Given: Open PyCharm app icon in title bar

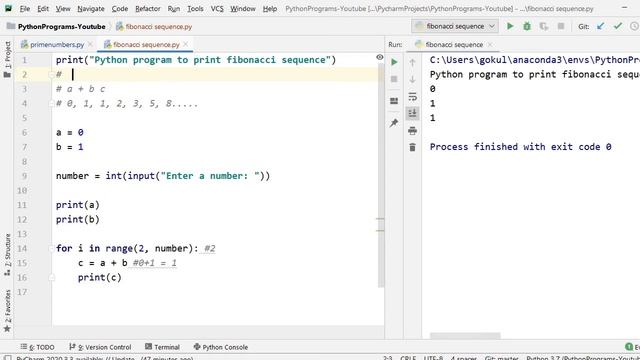Looking at the screenshot, I should [8, 8].
